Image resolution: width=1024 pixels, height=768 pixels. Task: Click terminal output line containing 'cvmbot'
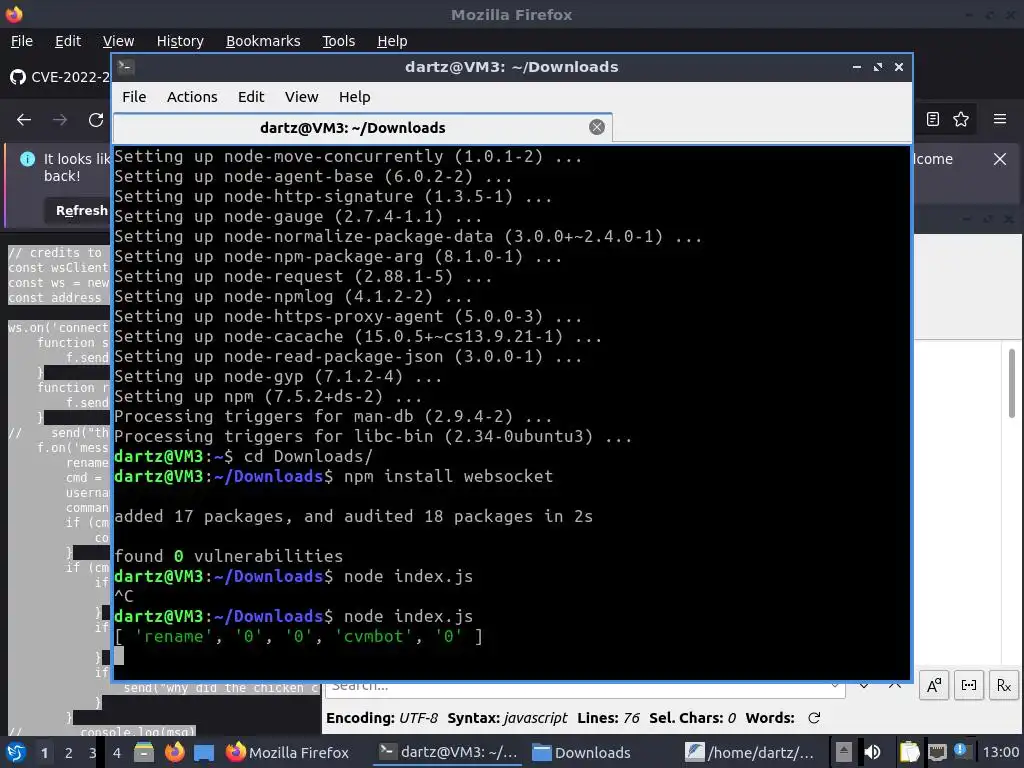pos(298,636)
